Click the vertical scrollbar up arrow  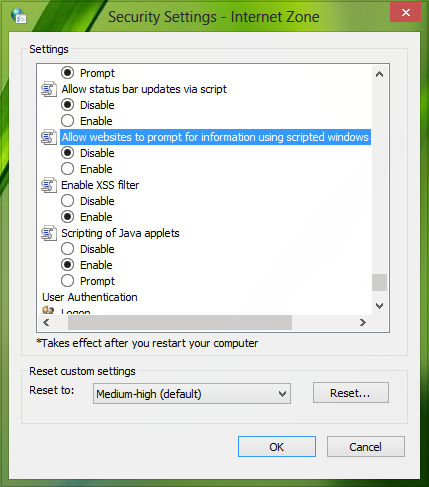click(x=379, y=74)
